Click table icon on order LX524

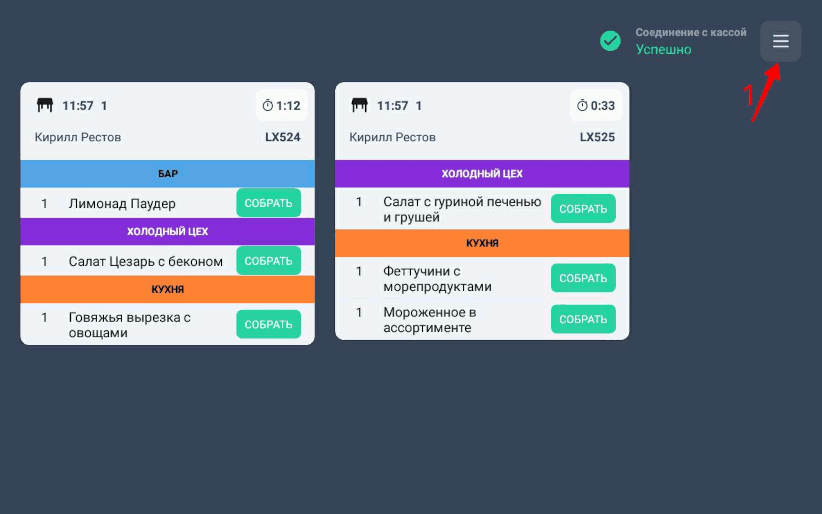click(45, 105)
